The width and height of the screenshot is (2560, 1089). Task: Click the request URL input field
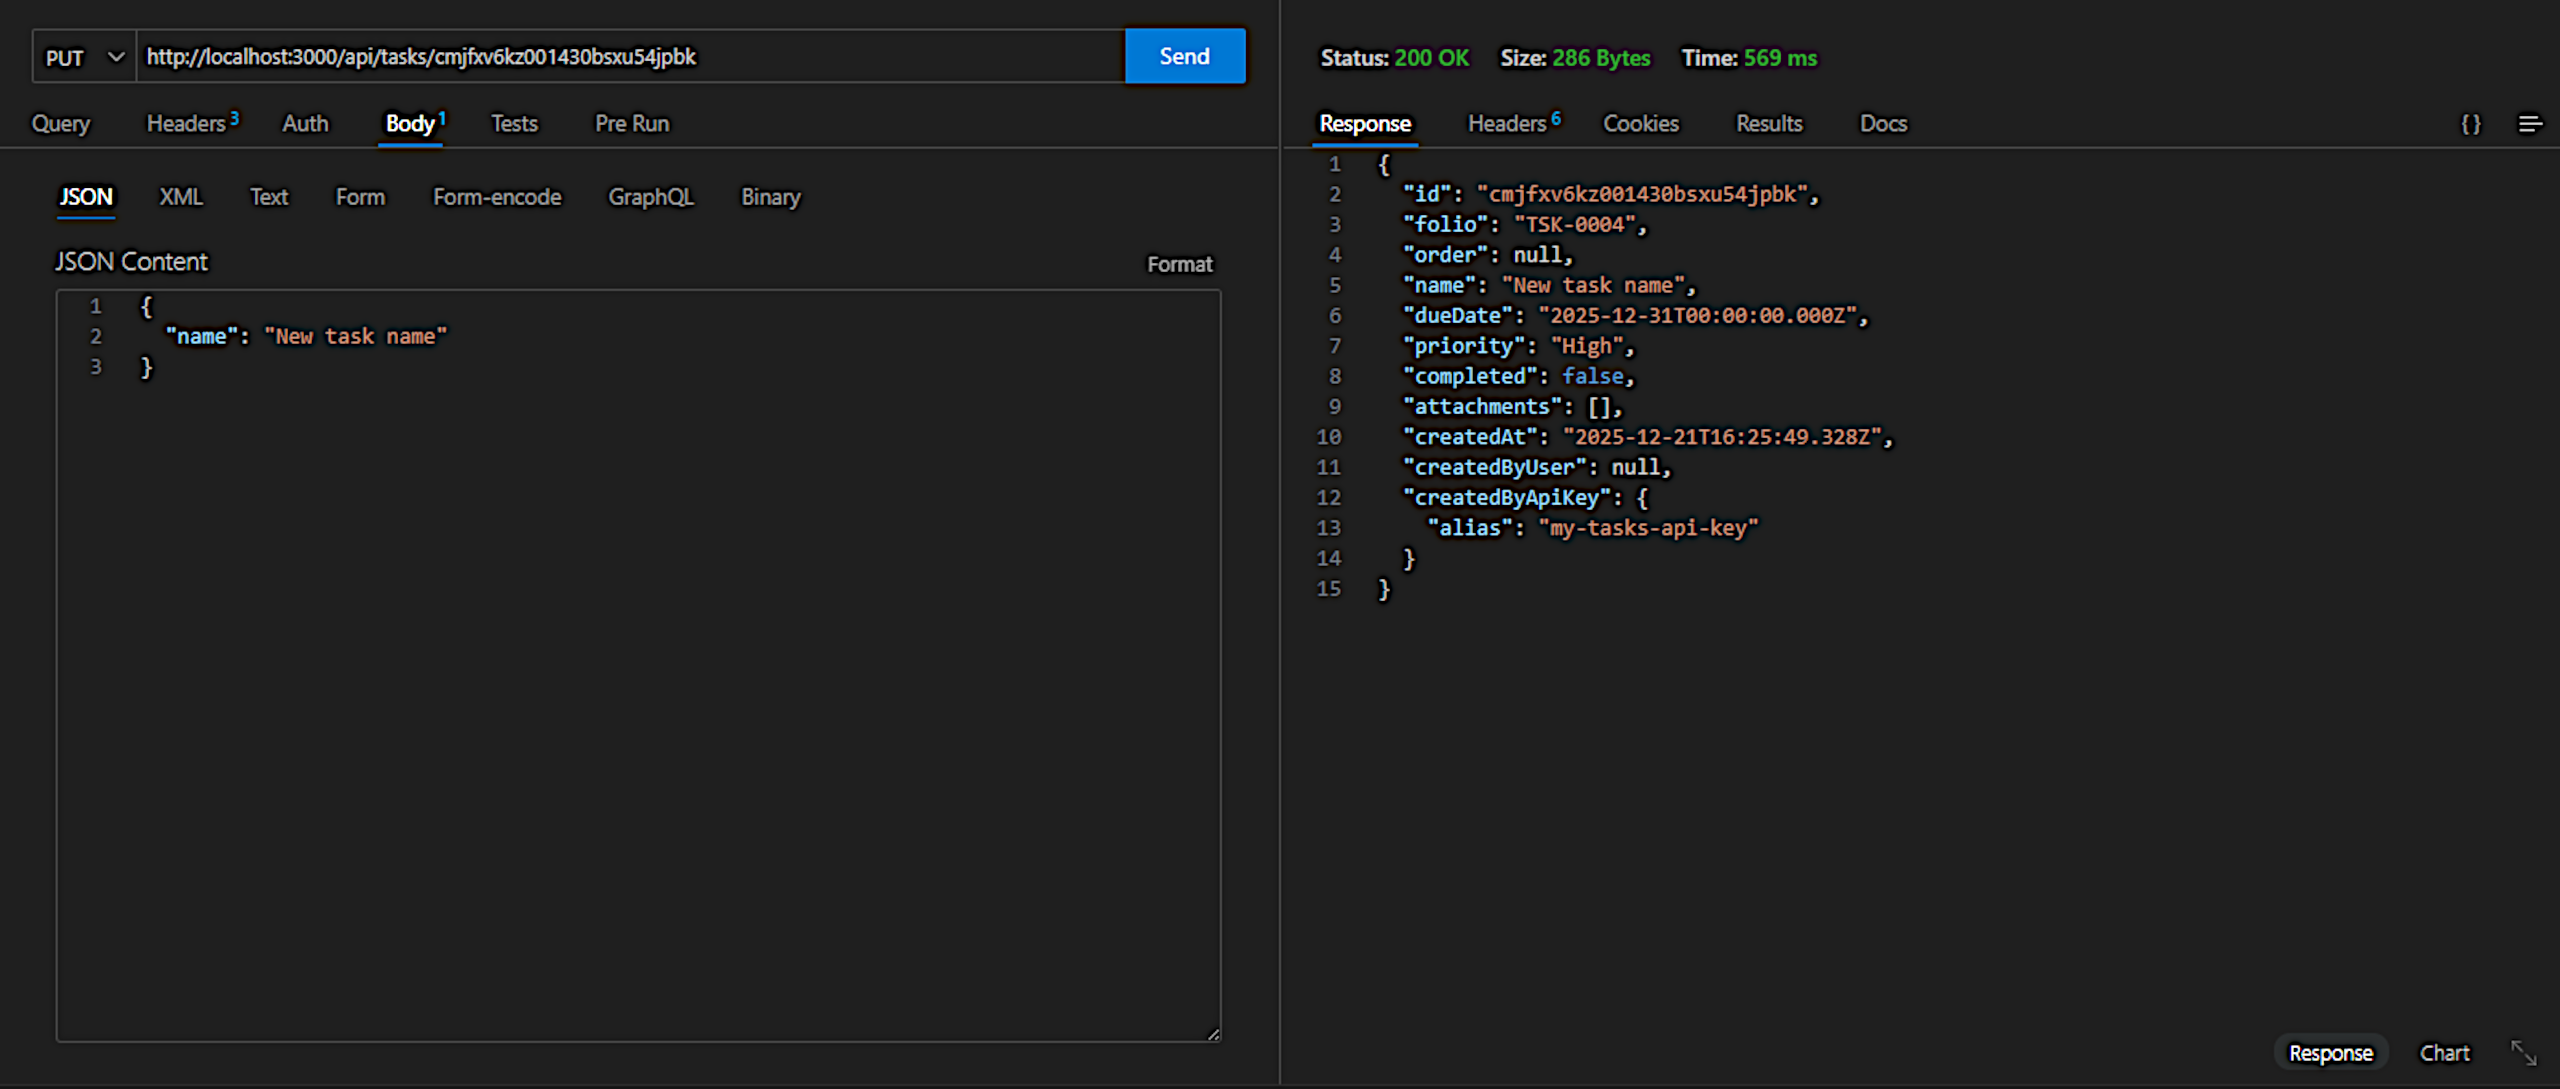click(x=630, y=57)
